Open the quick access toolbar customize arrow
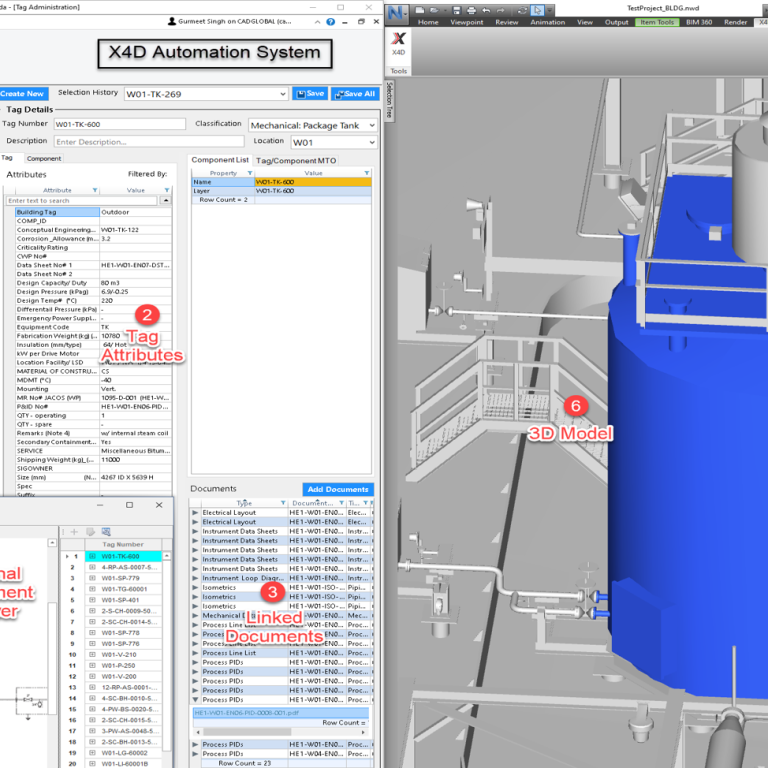 550,10
